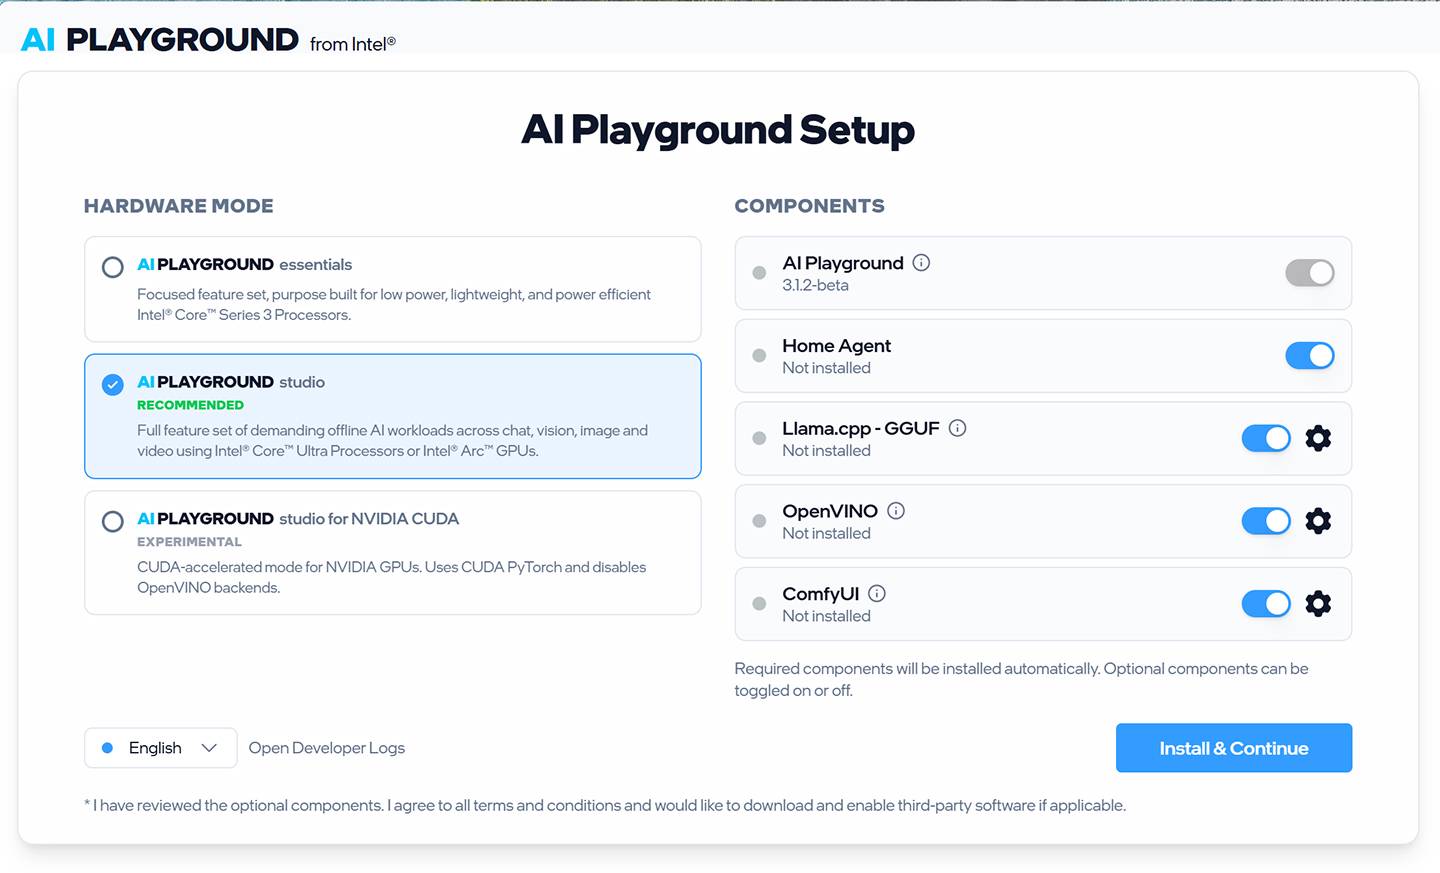1440x873 pixels.
Task: Click the RECOMMENDED label
Action: pos(190,405)
